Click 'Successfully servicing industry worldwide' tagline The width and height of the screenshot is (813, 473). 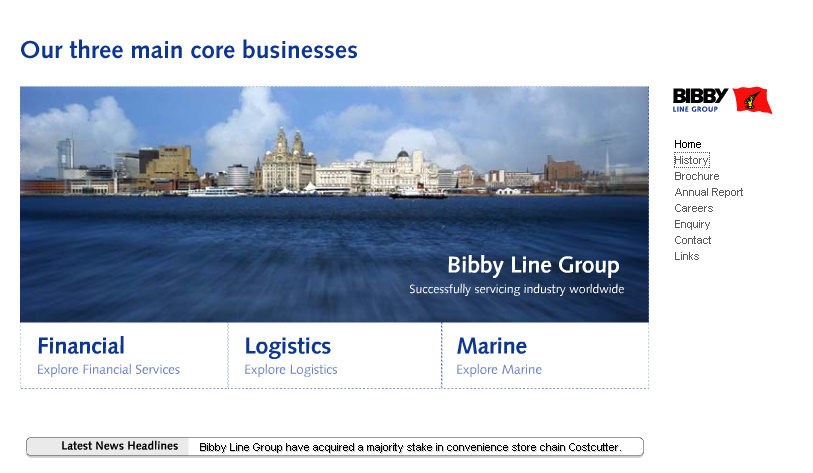(516, 289)
